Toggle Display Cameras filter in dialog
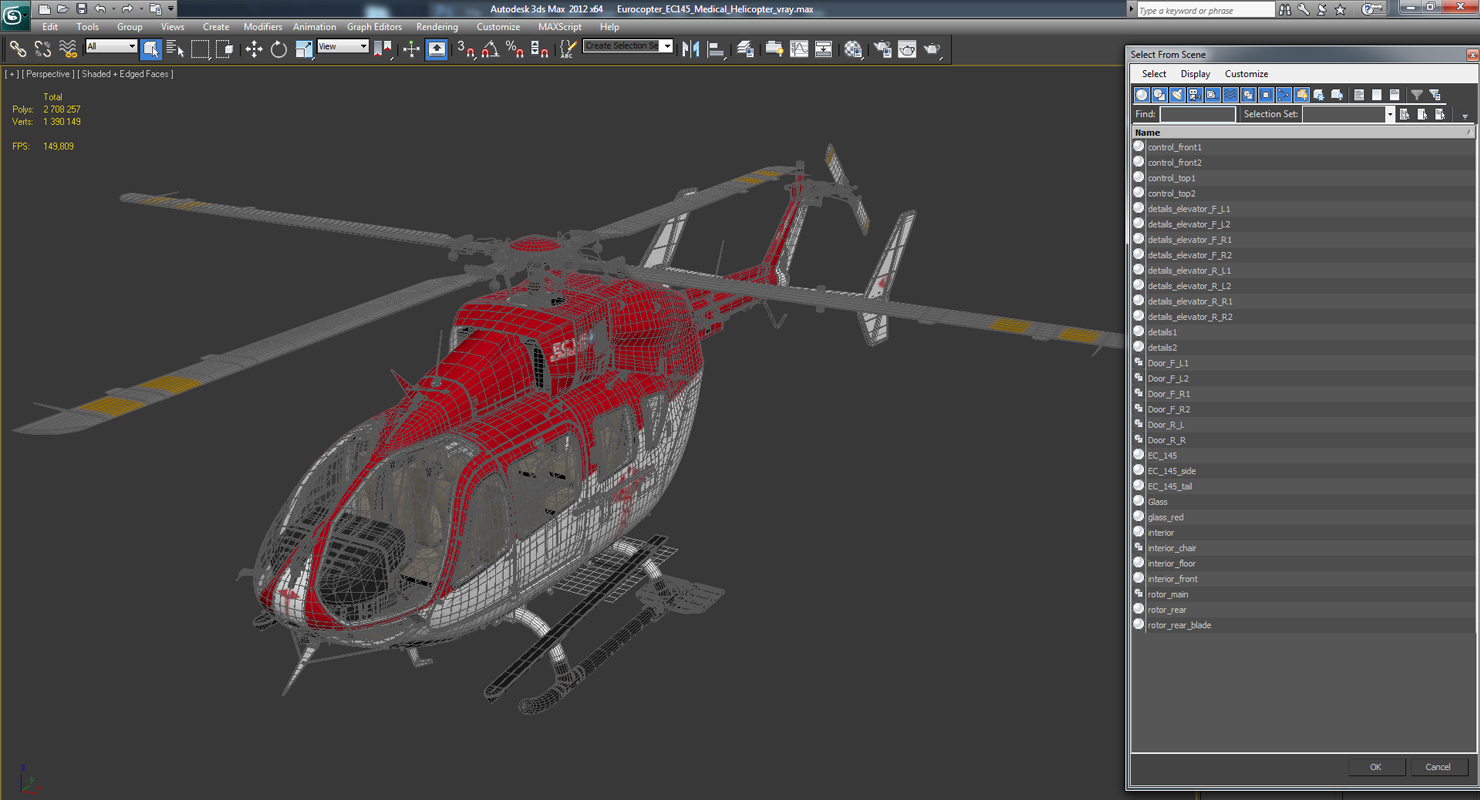Image resolution: width=1480 pixels, height=800 pixels. point(1194,95)
